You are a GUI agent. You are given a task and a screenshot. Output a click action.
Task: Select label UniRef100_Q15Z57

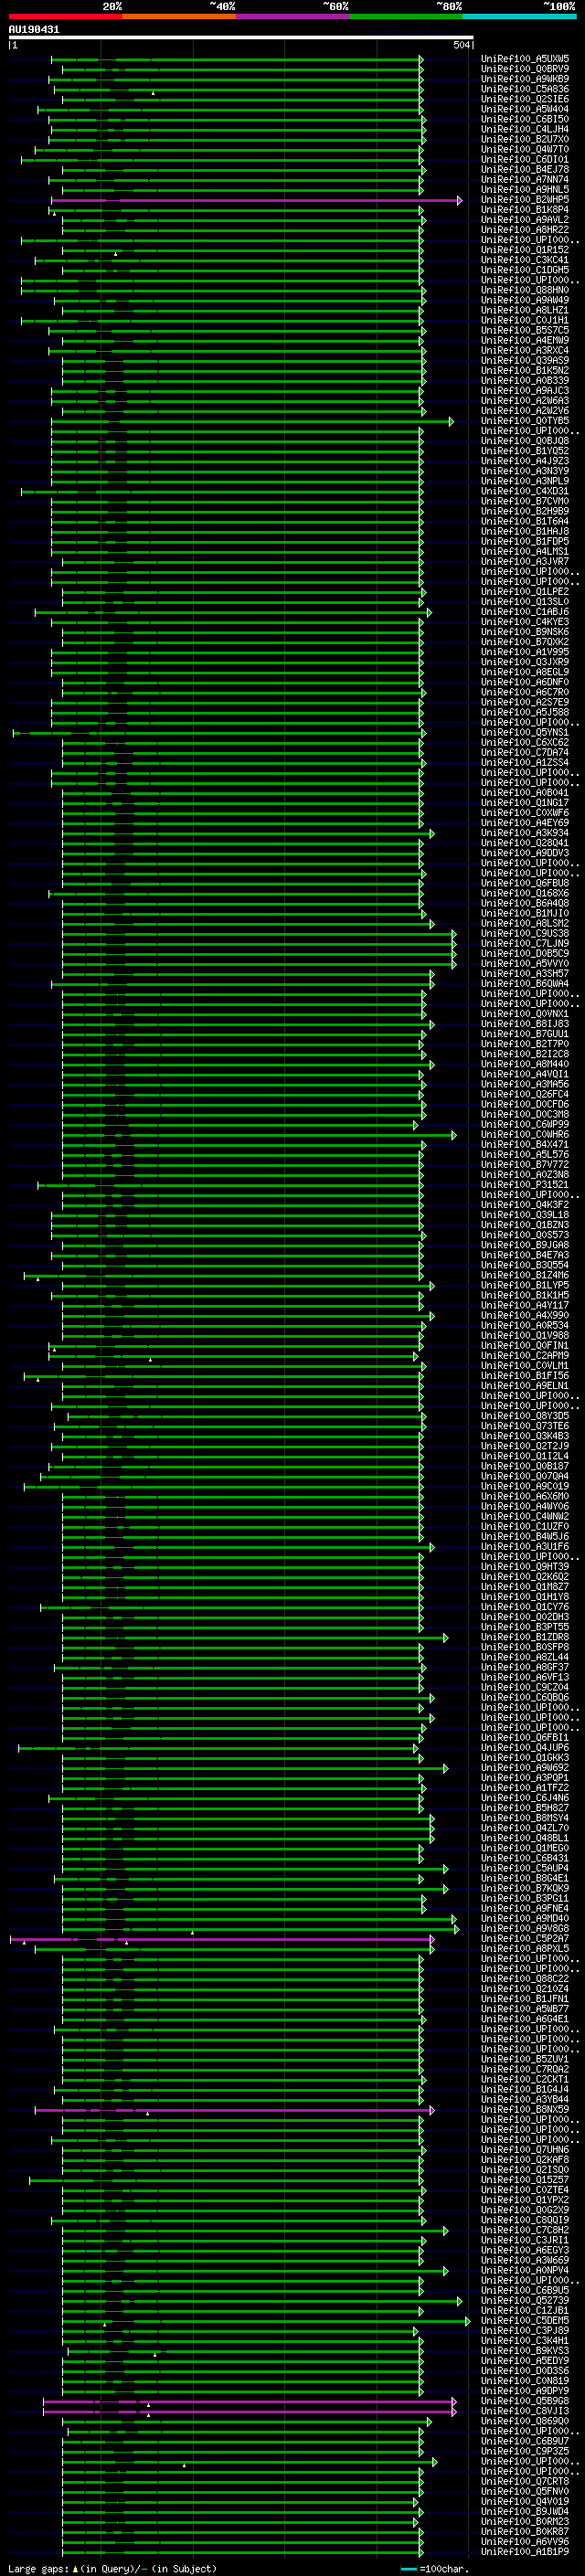click(x=525, y=2181)
